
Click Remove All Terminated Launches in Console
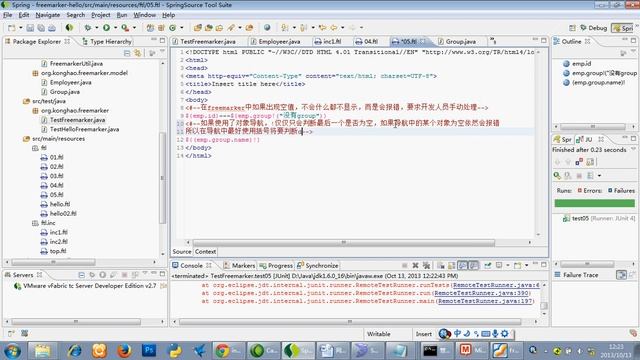coord(426,265)
